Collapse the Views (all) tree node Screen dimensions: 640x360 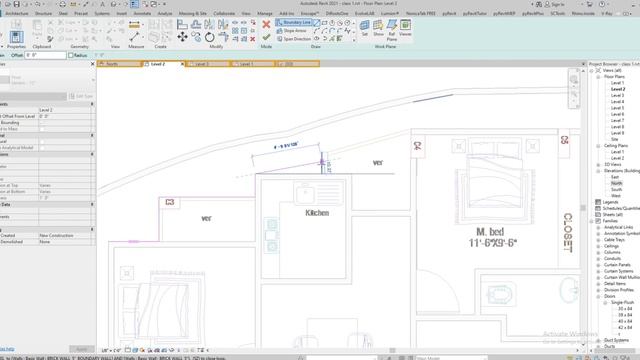coord(591,71)
